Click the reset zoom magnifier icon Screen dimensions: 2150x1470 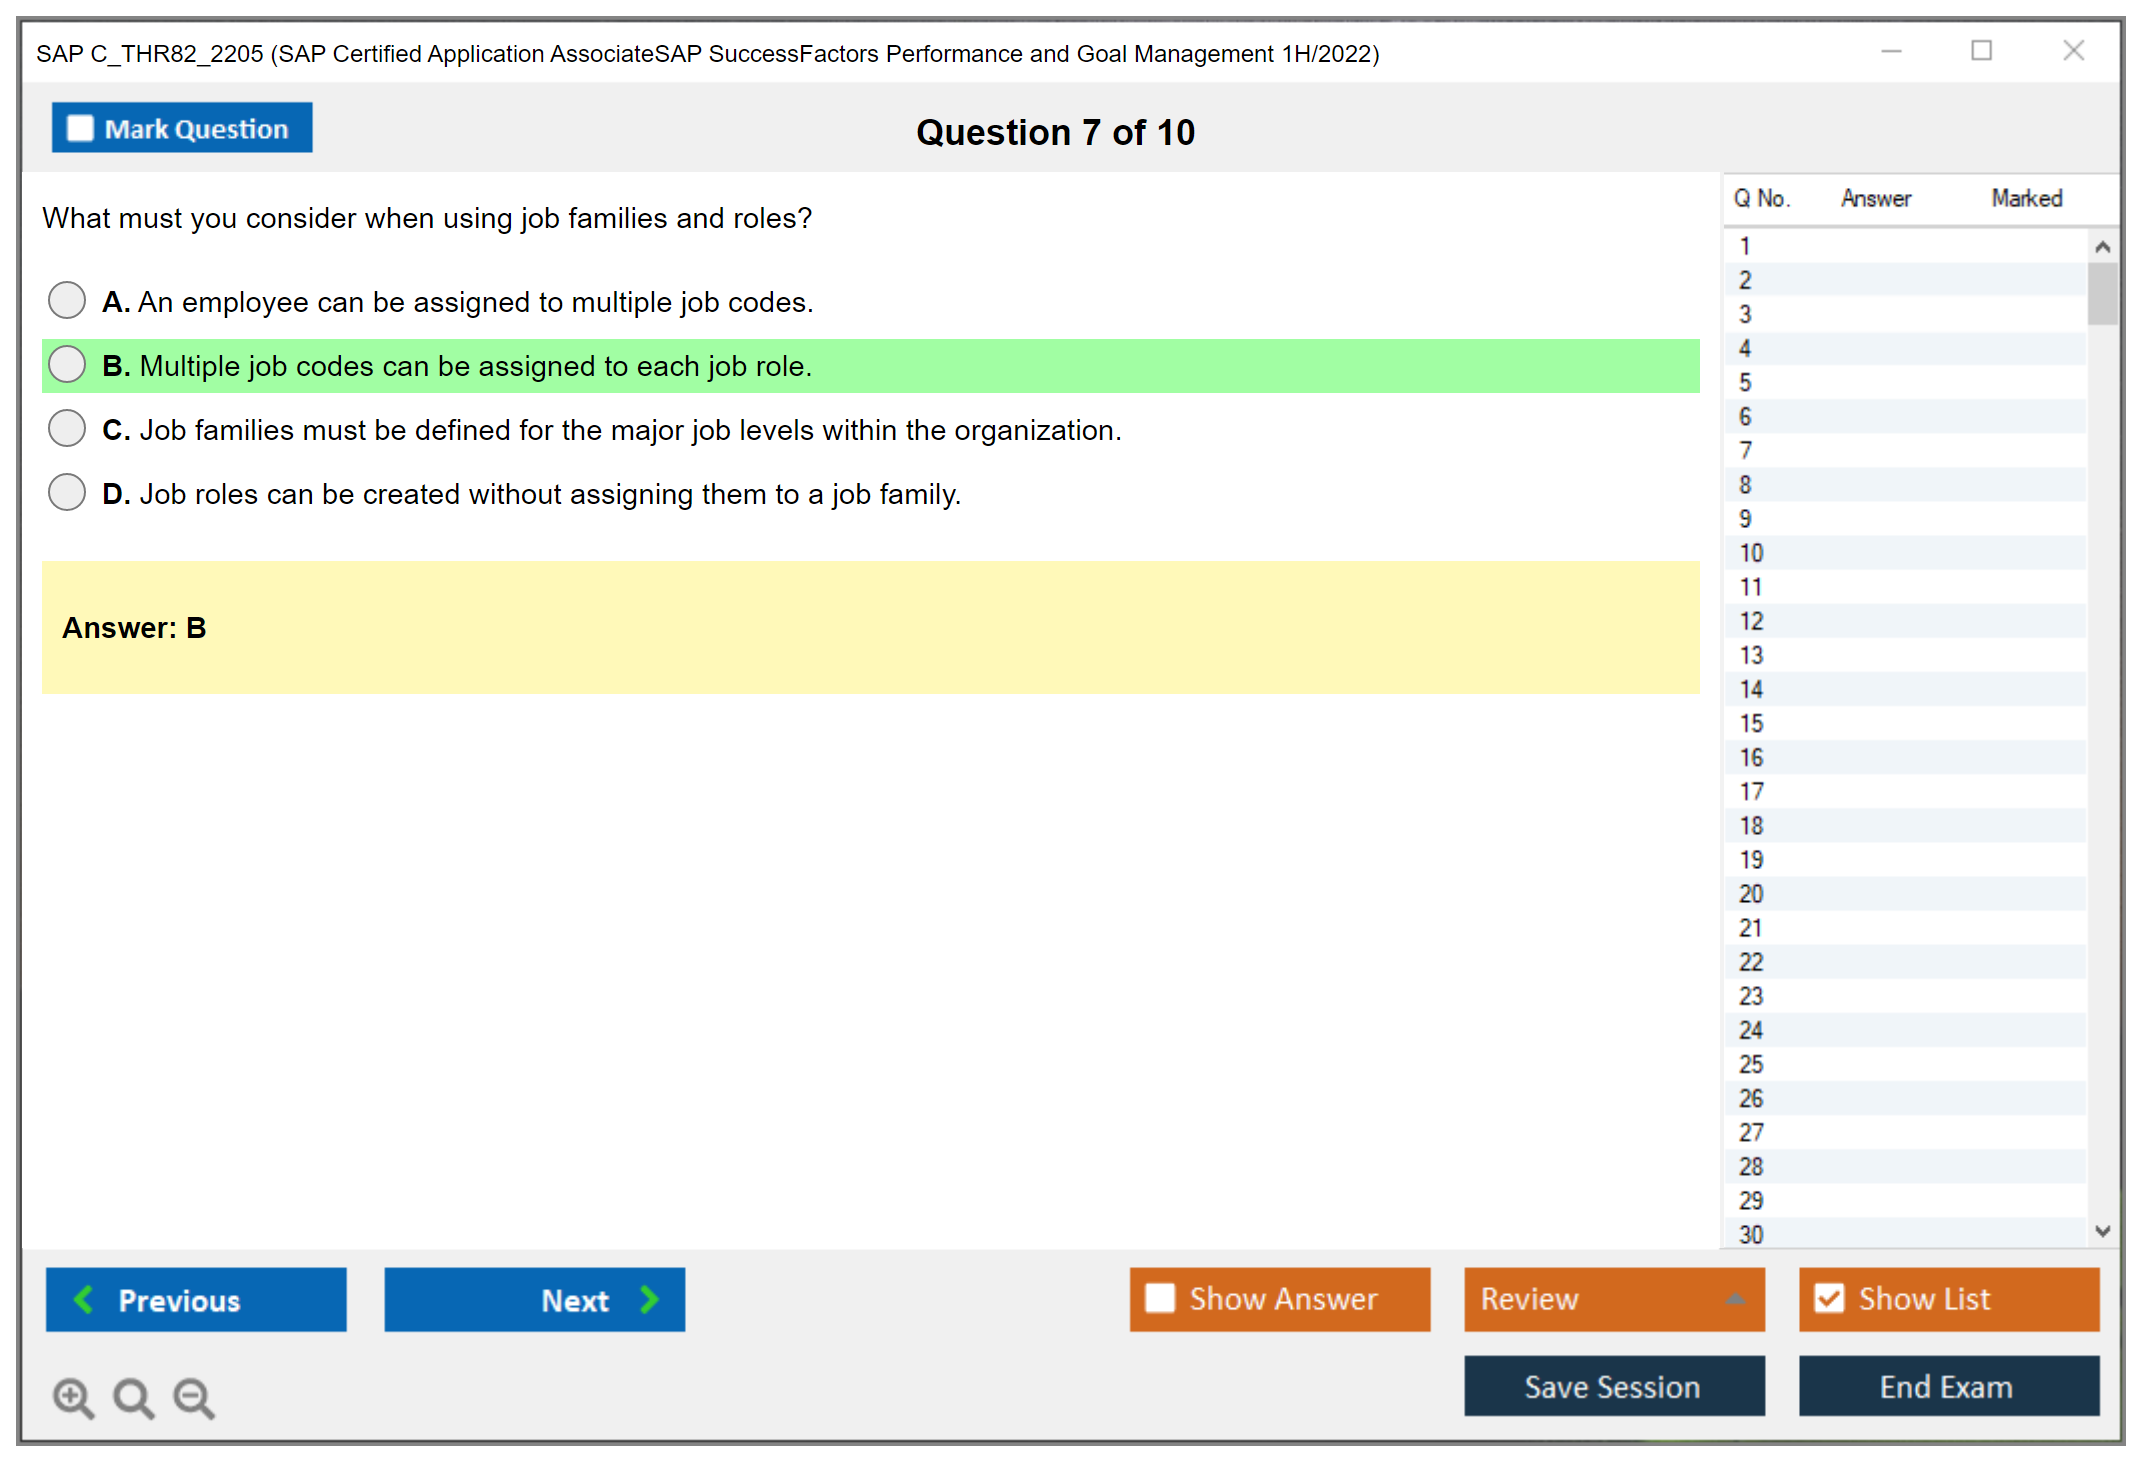133,1396
